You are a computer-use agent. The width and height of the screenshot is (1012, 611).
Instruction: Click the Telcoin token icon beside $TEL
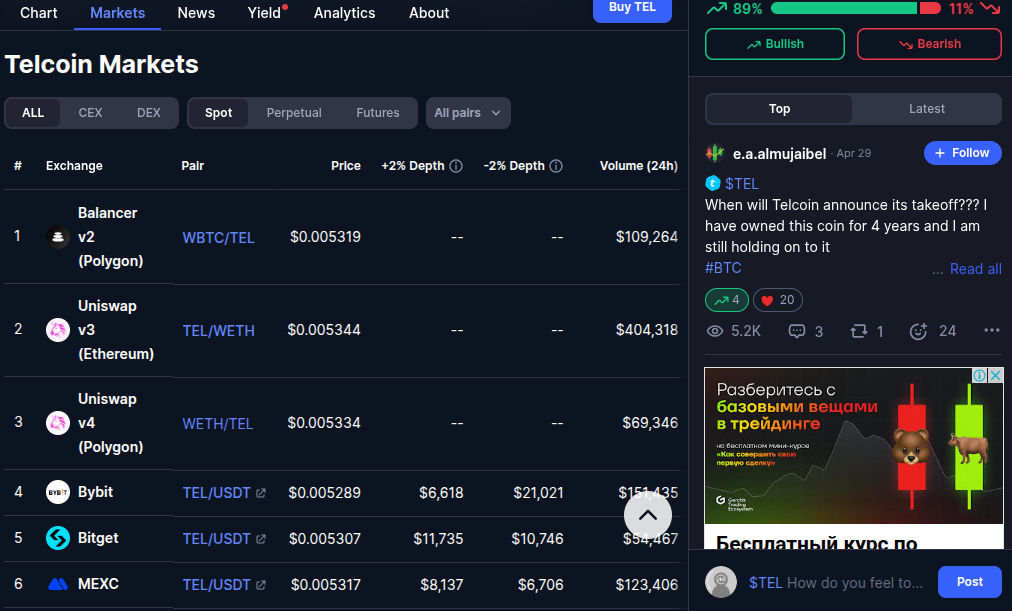click(x=713, y=183)
